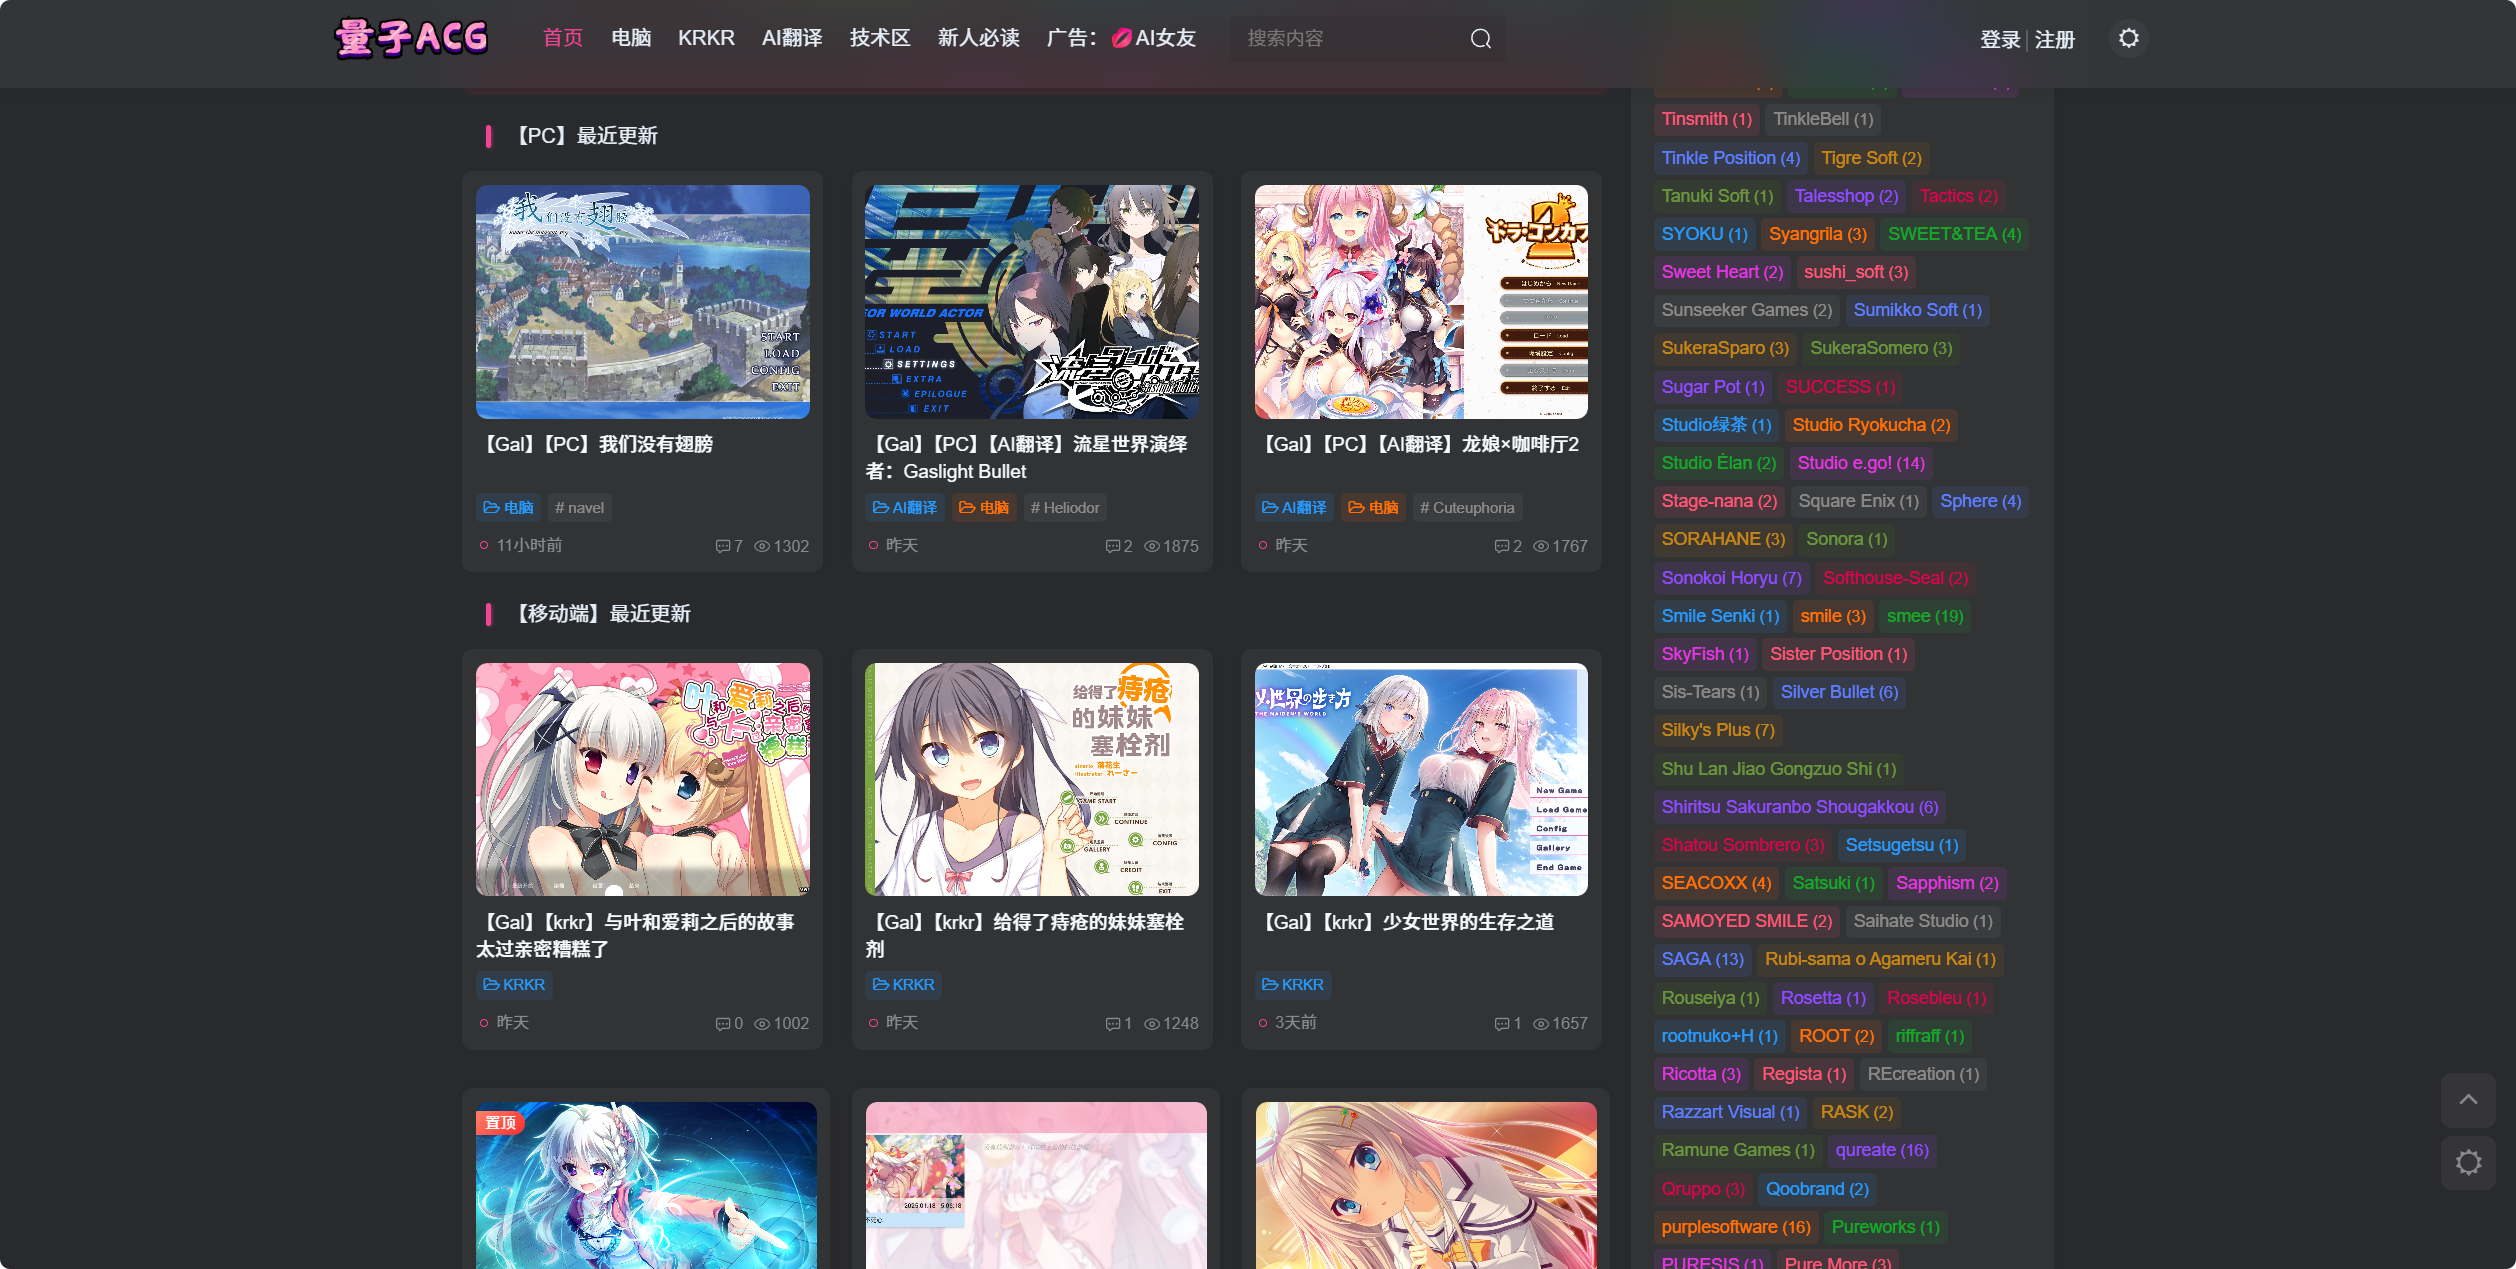The image size is (2516, 1269).
Task: Open the 电脑 navigation dropdown
Action: tap(630, 38)
